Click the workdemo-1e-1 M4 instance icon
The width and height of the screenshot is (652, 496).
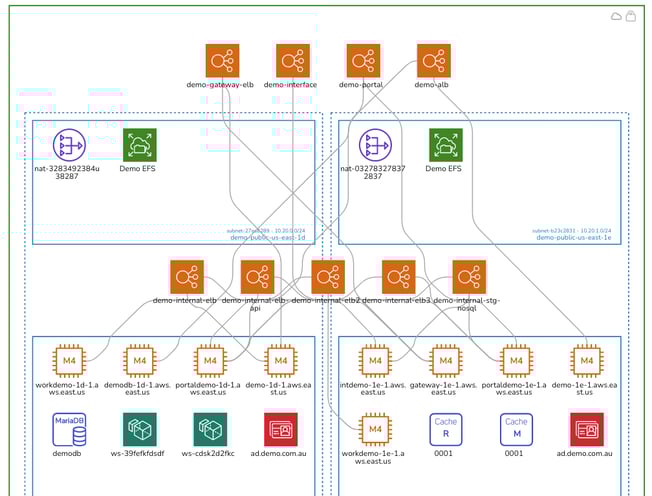pos(375,429)
